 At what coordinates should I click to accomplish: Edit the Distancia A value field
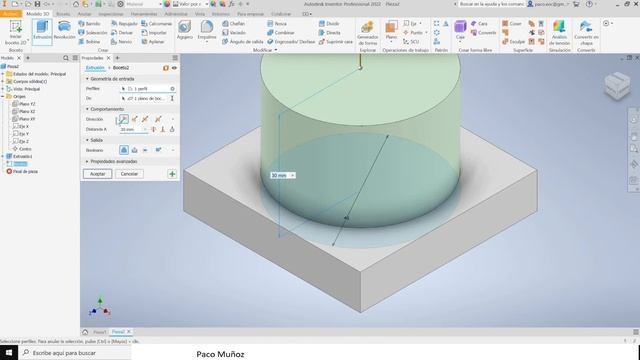[x=133, y=129]
